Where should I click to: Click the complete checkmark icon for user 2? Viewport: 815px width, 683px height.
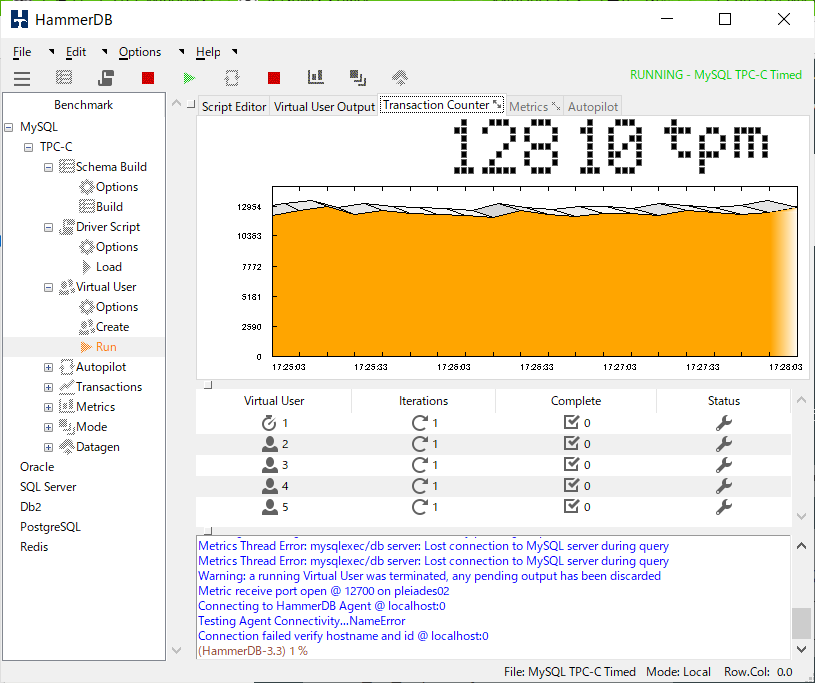click(571, 443)
